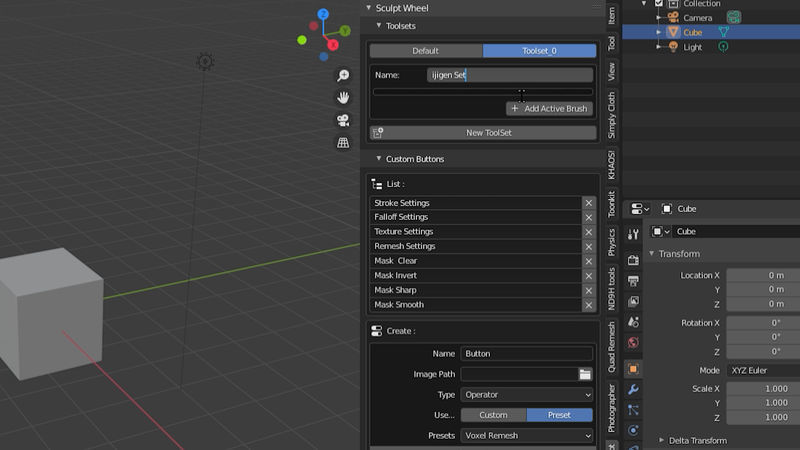Screen dimensions: 800x450
Task: Remove Mask Invert from the list
Action: pyautogui.click(x=588, y=276)
